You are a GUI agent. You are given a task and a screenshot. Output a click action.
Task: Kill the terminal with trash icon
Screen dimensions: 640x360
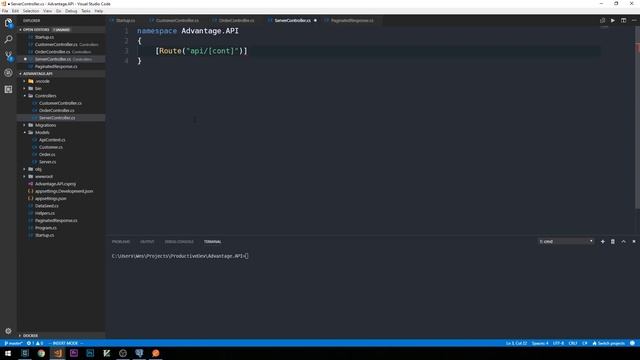pyautogui.click(x=613, y=242)
